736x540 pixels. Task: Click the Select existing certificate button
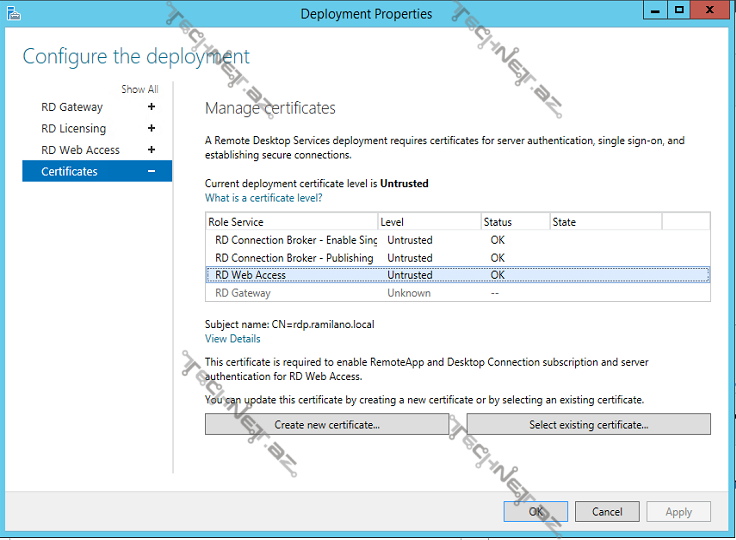[x=588, y=425]
